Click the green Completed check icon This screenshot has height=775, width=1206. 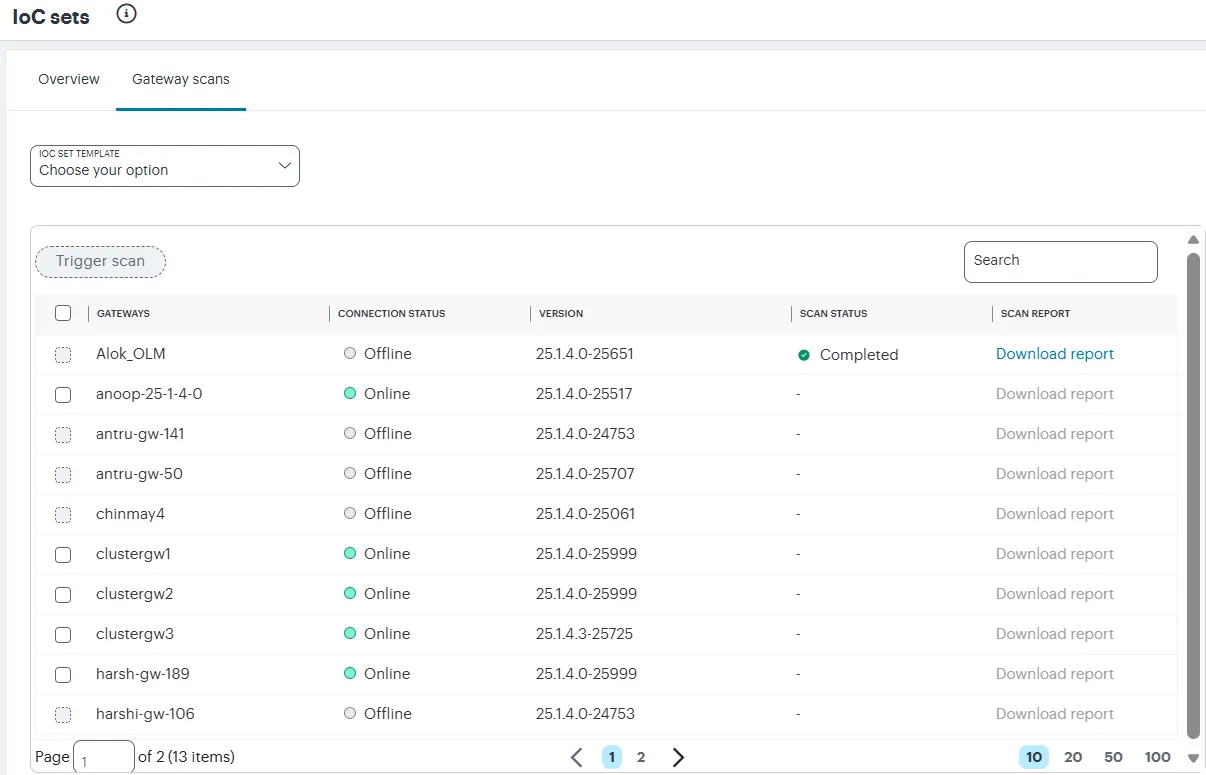804,355
